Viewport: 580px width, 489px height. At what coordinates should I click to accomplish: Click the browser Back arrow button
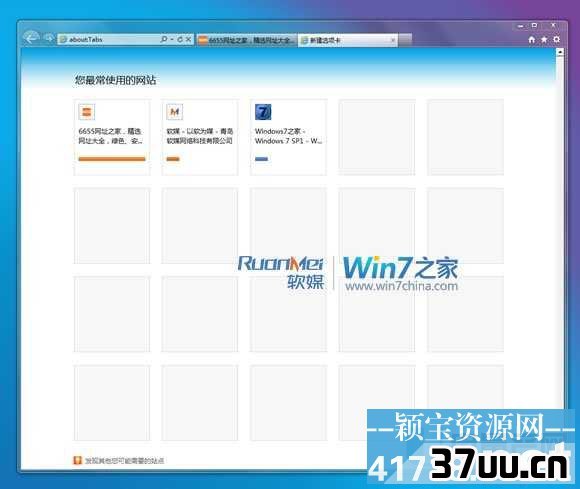coord(31,37)
